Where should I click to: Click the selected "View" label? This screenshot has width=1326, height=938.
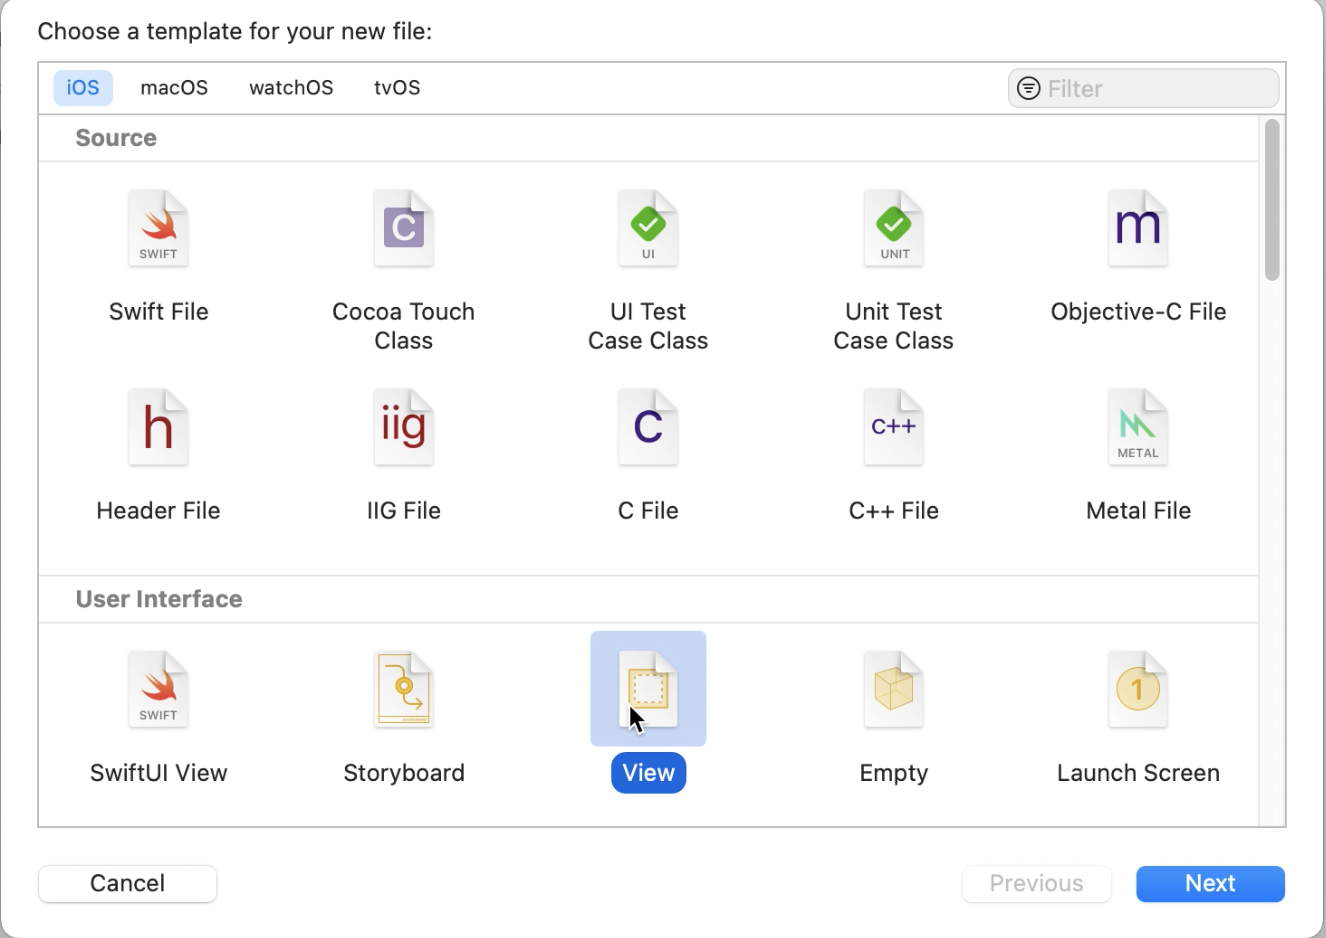(648, 773)
